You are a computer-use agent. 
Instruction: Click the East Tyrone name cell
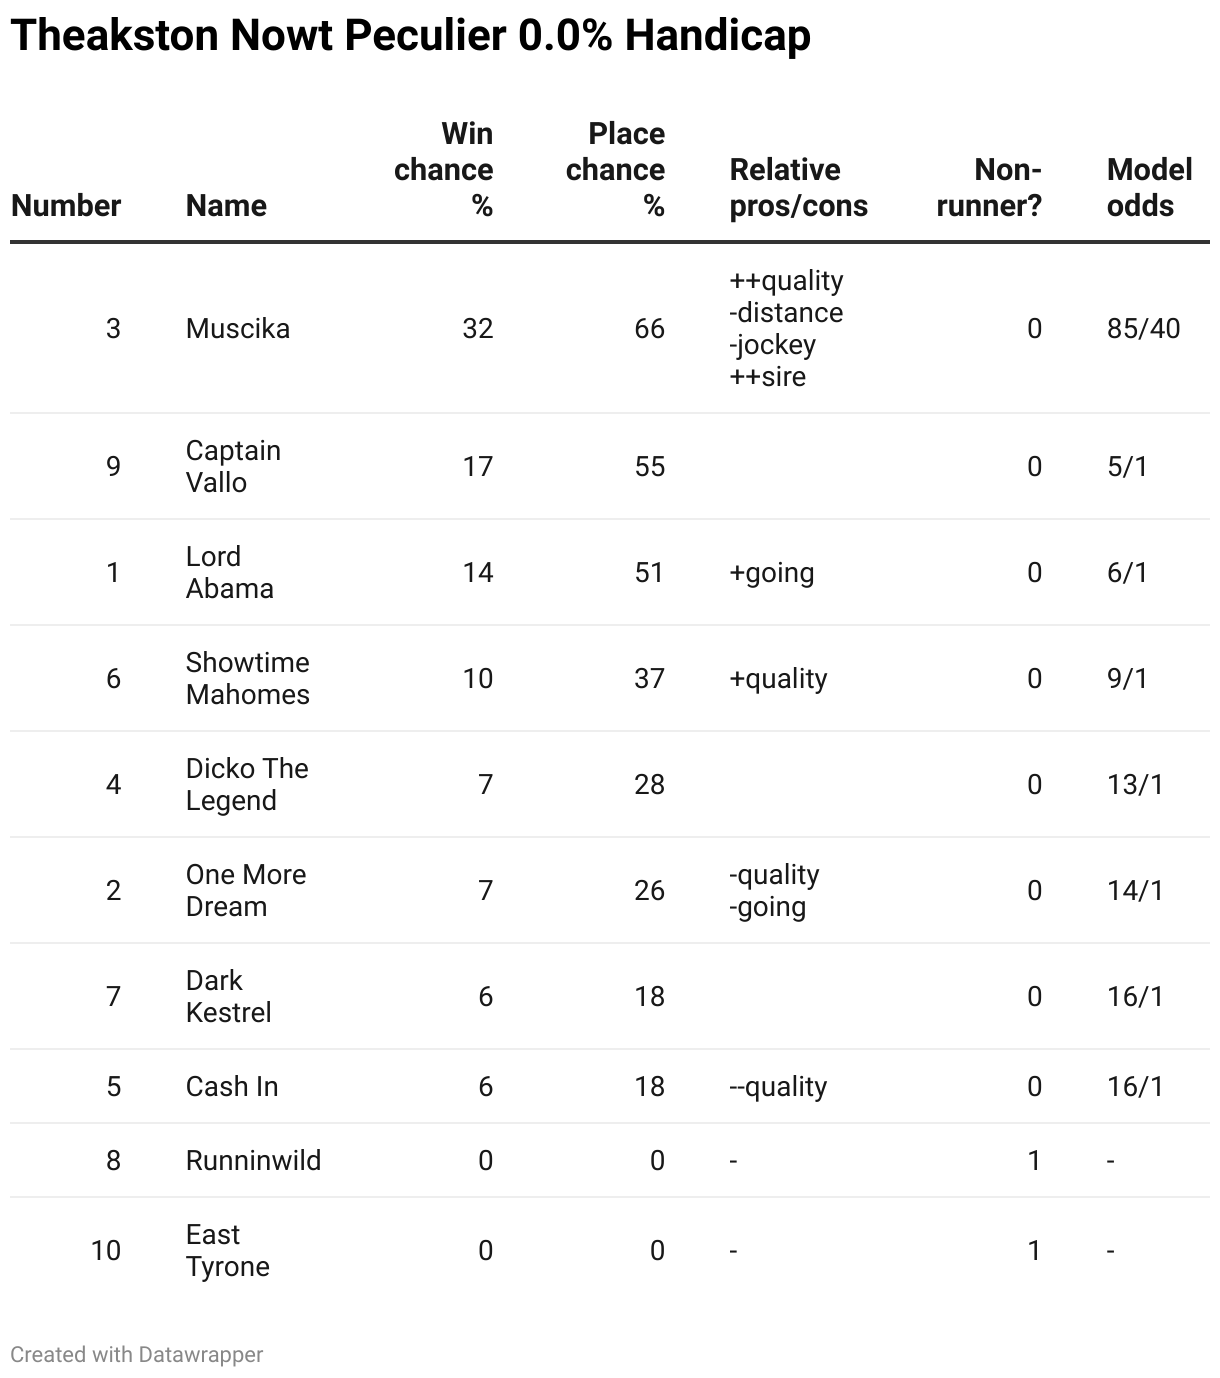coord(228,1251)
